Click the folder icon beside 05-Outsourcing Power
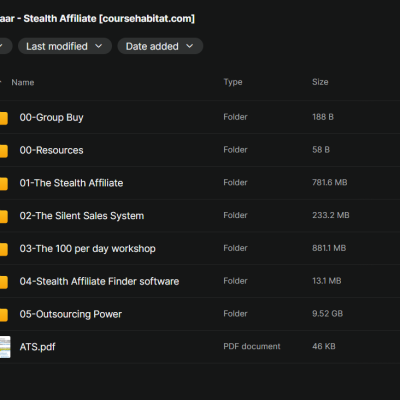The image size is (400, 400). (4, 315)
